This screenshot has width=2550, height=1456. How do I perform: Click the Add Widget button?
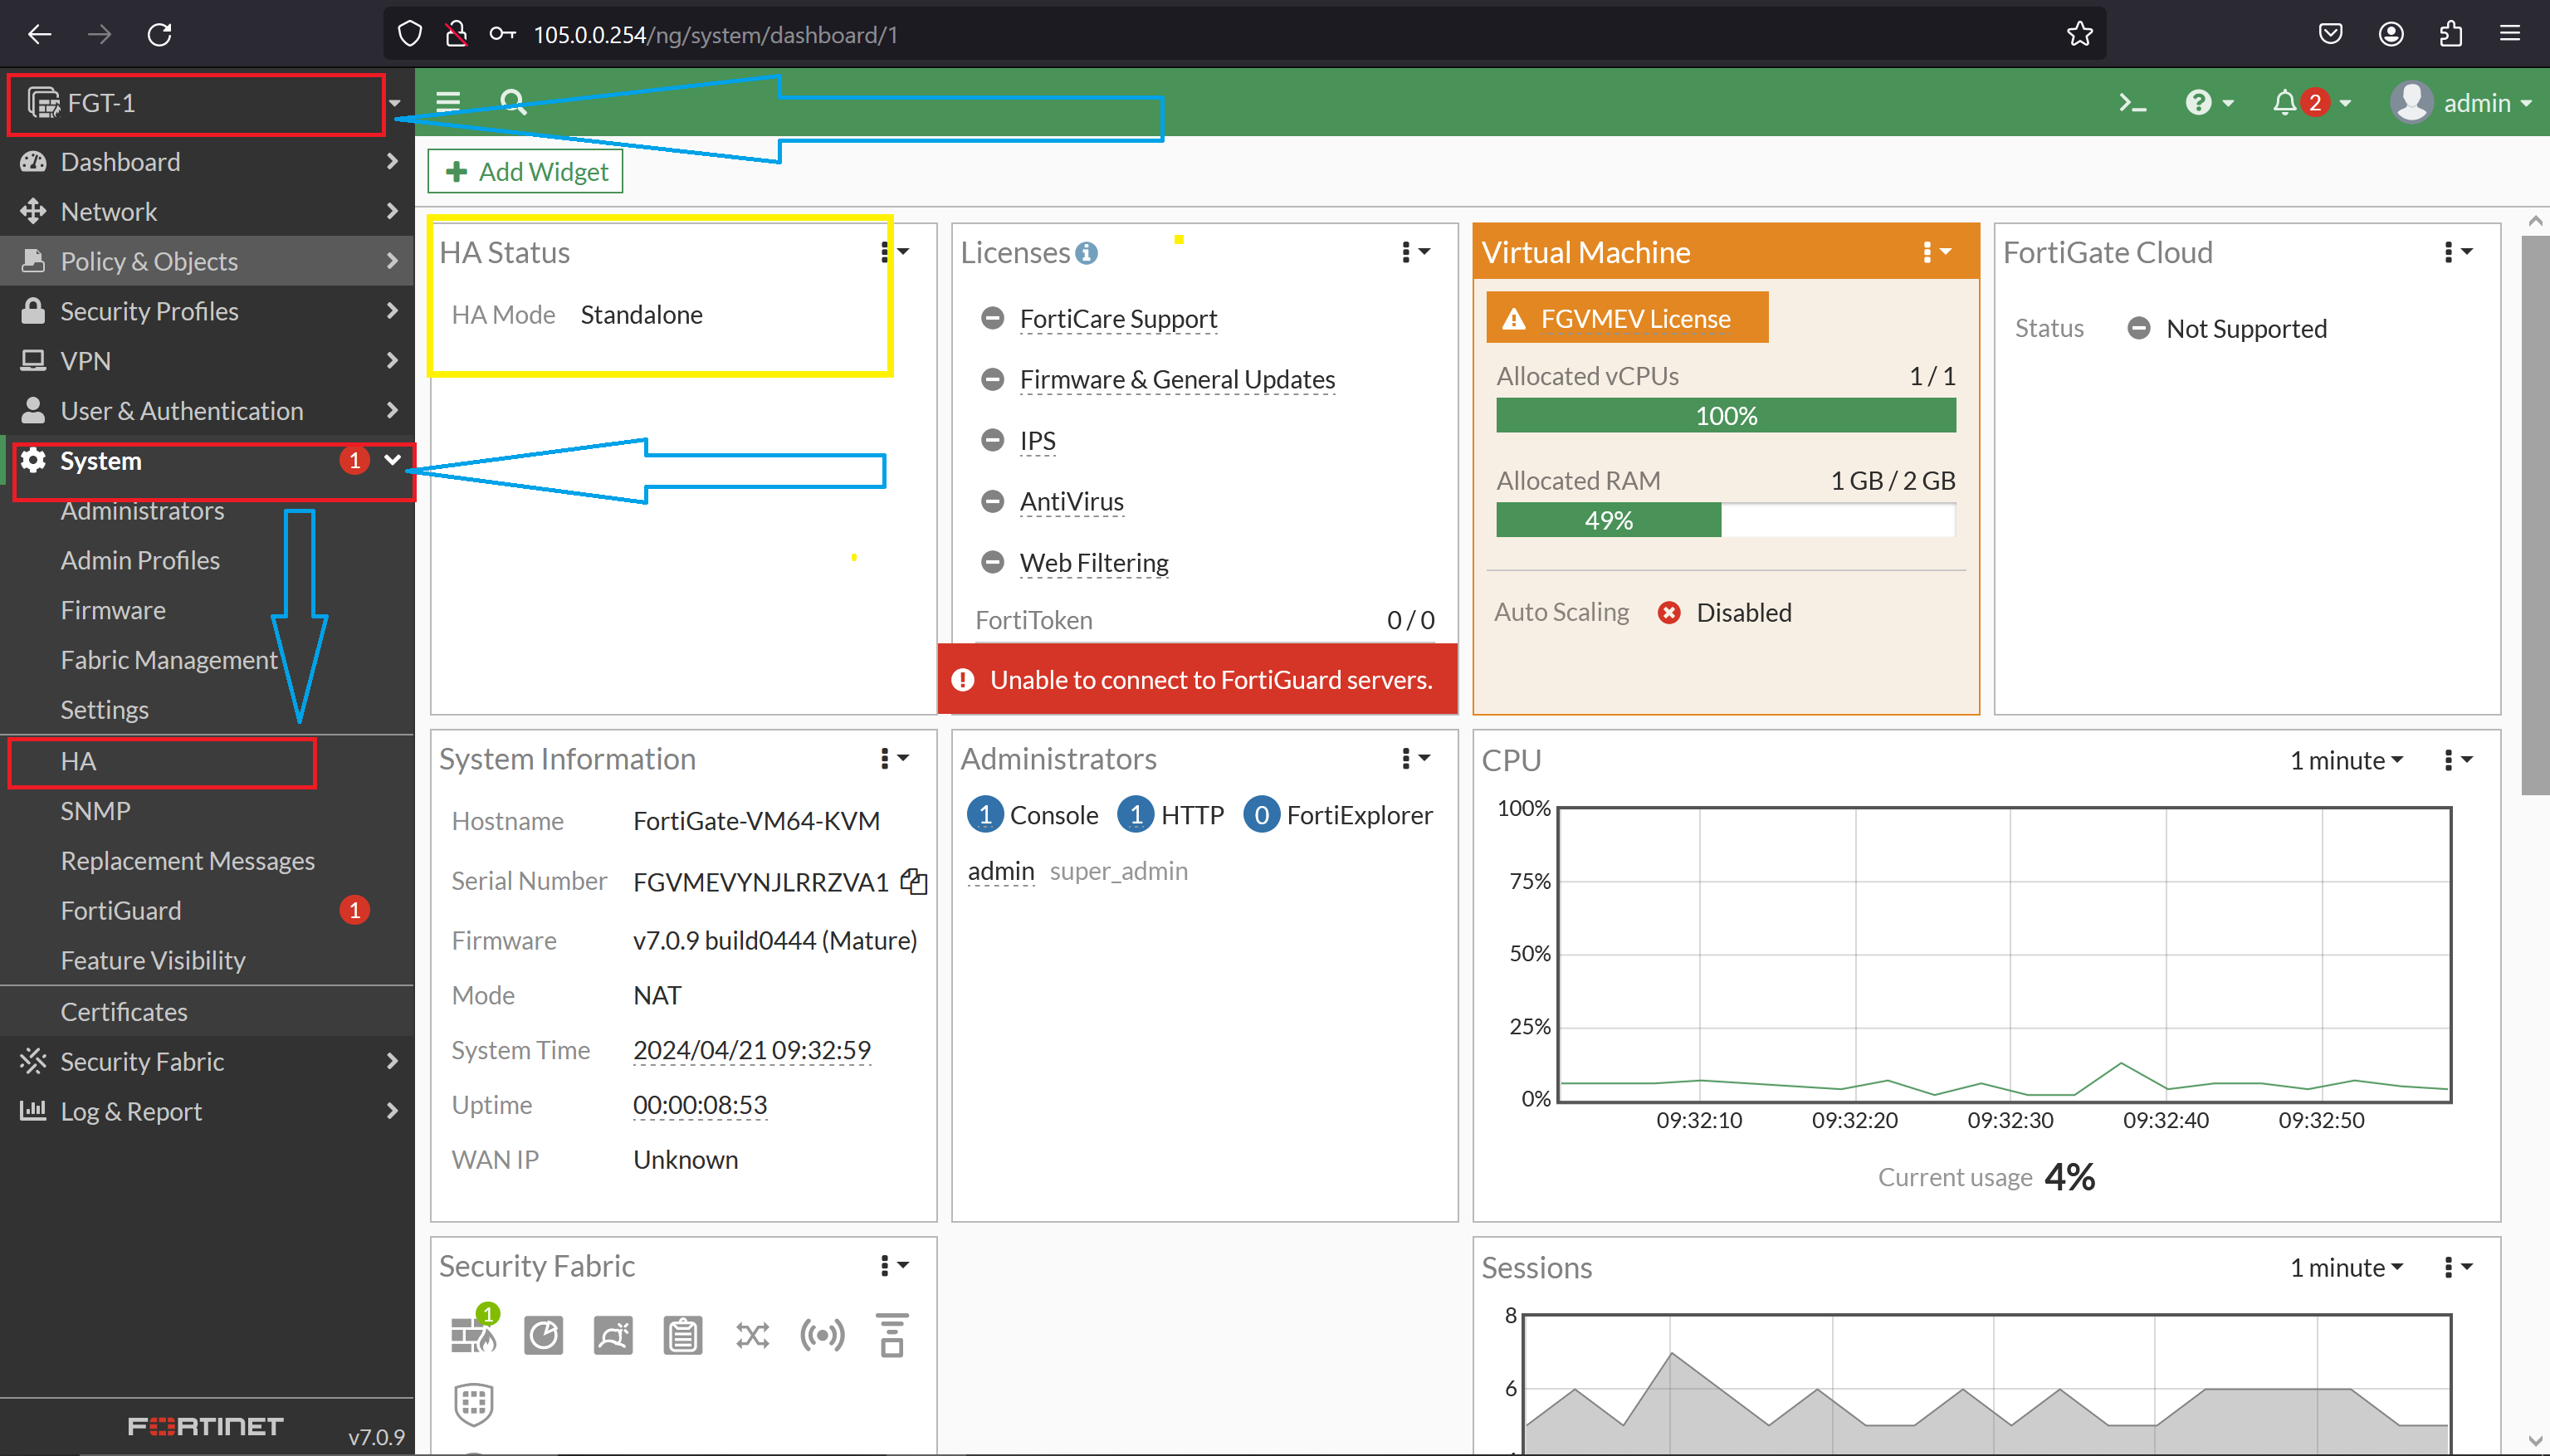[526, 171]
